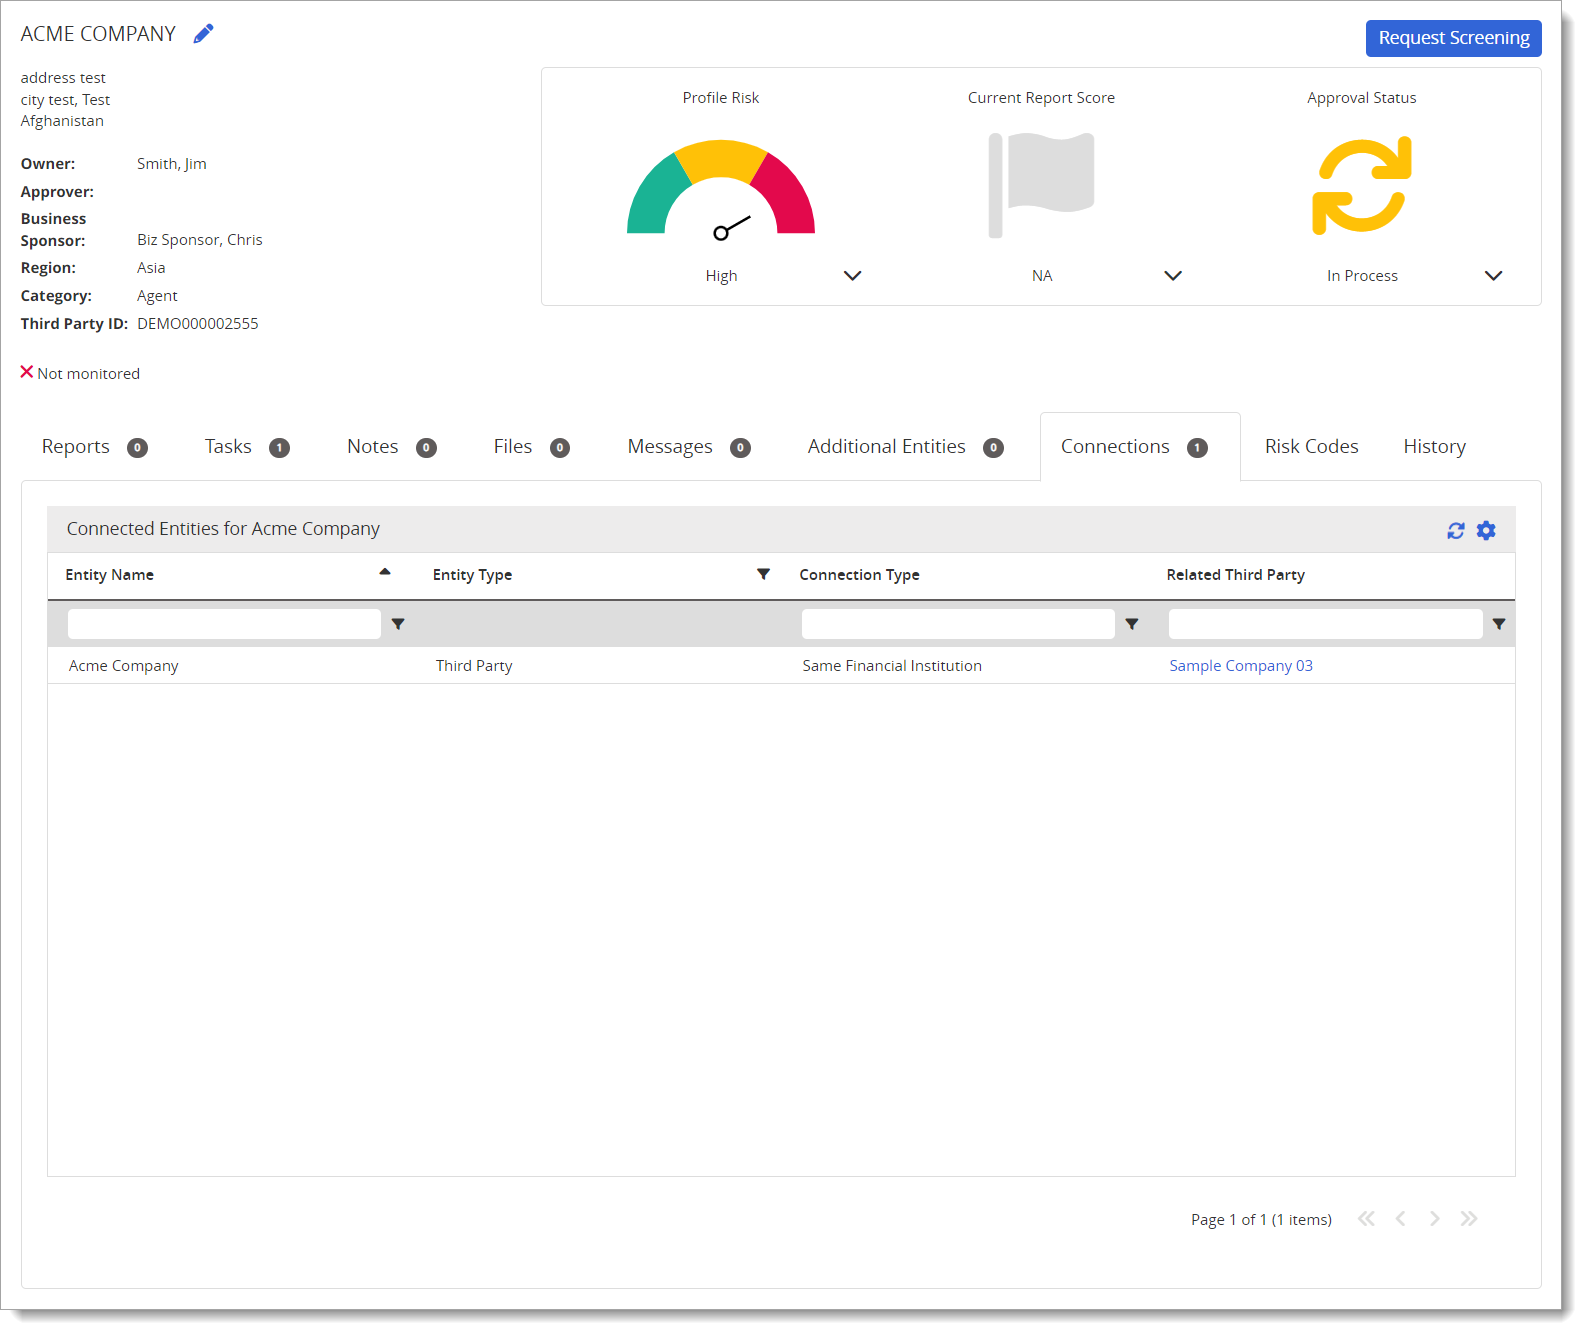Click the In Process status label
The image size is (1585, 1333).
[x=1362, y=276]
